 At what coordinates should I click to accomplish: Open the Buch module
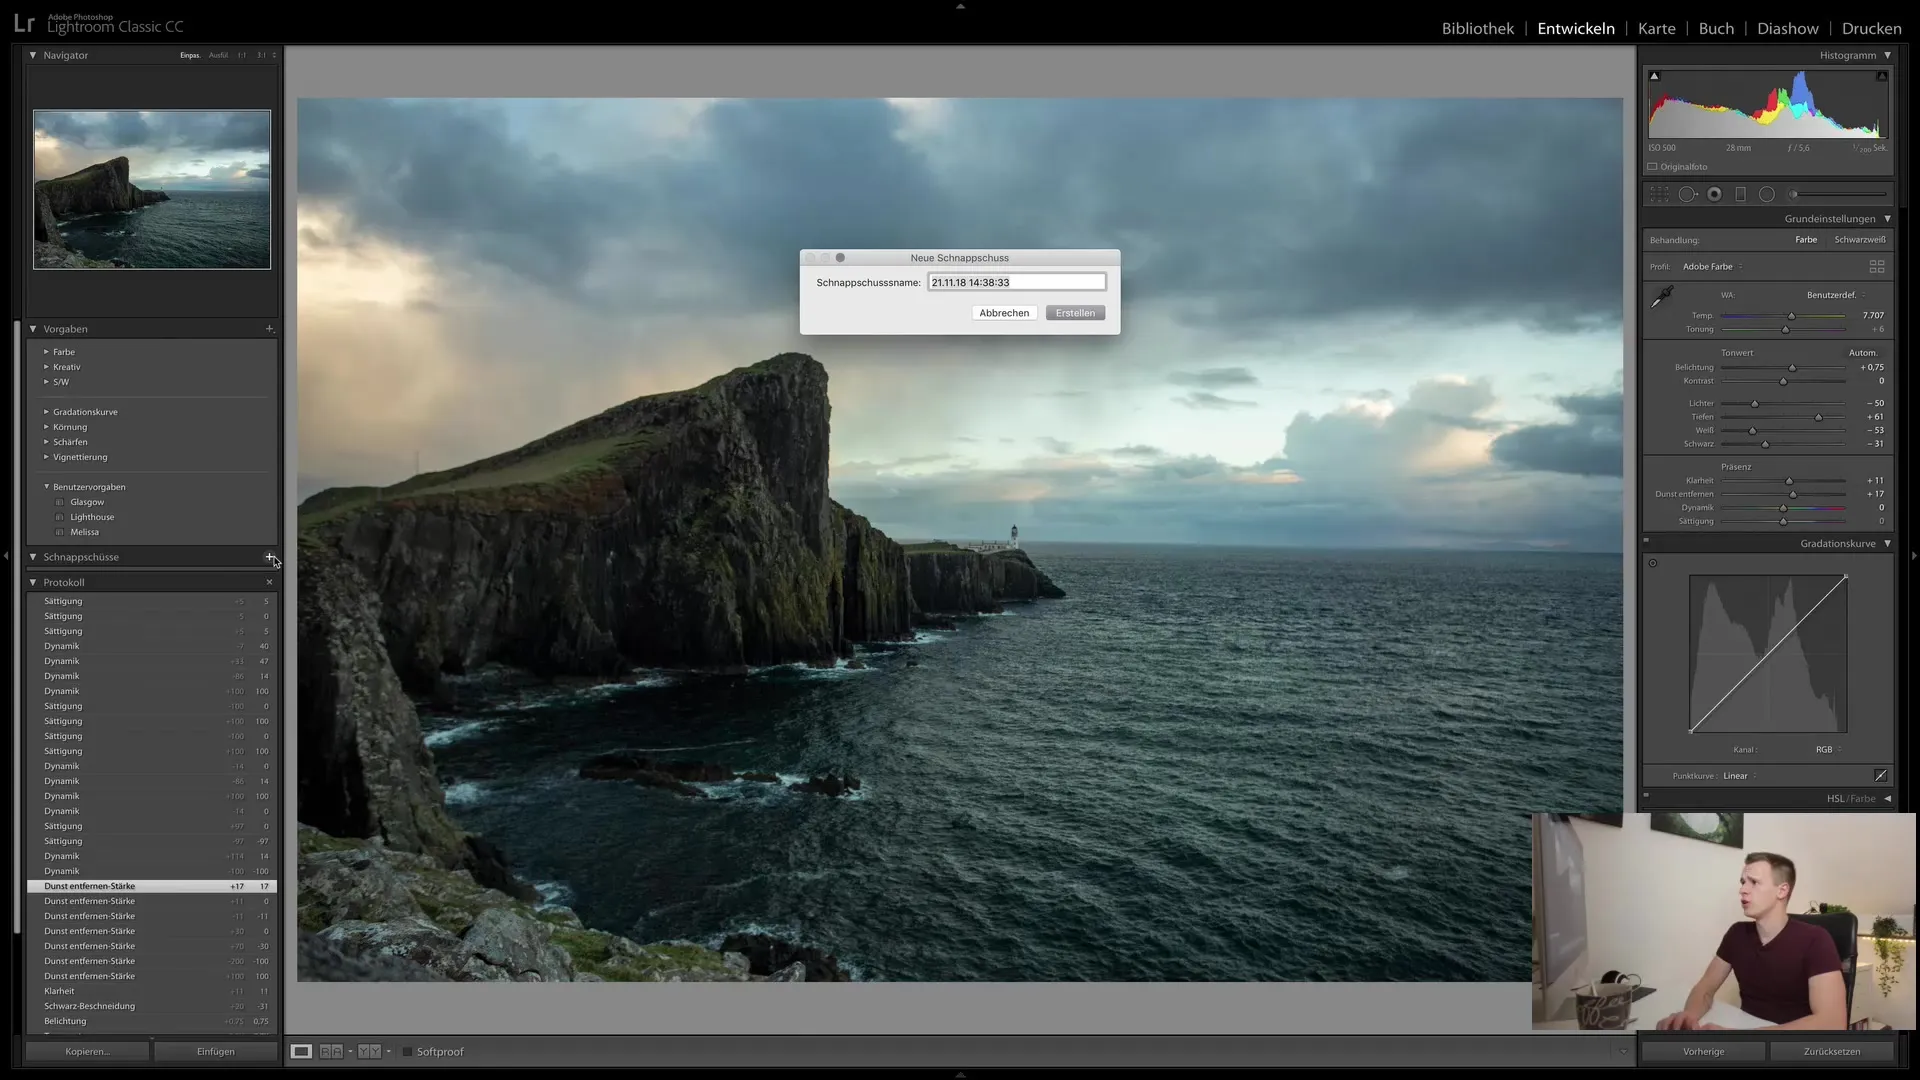pos(1716,29)
